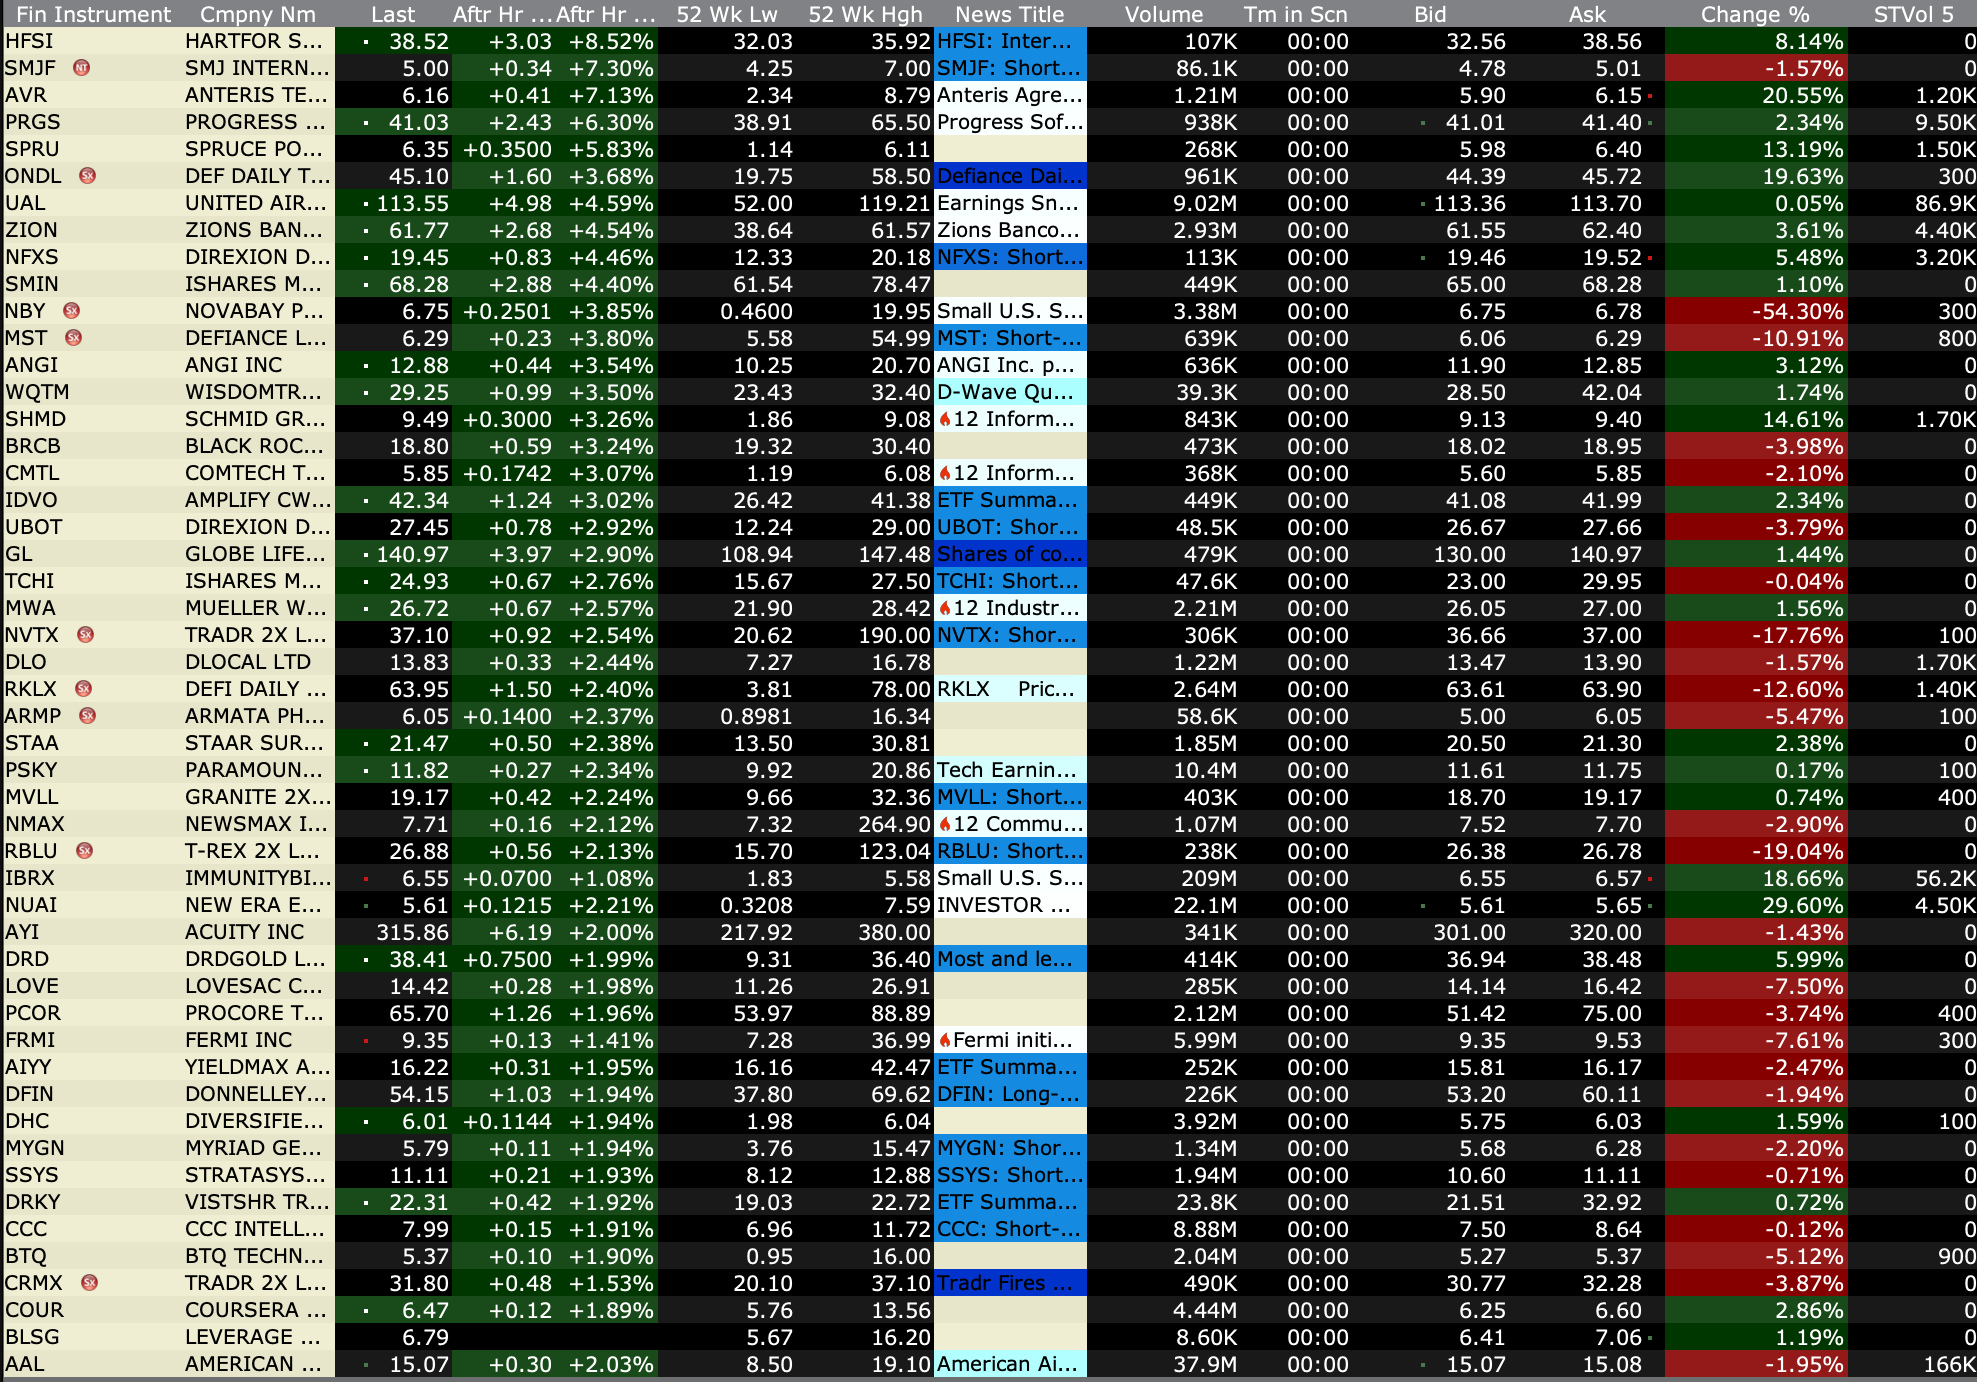The width and height of the screenshot is (1977, 1382).
Task: Click the SX badge beside ONDL ticker
Action: click(x=87, y=176)
